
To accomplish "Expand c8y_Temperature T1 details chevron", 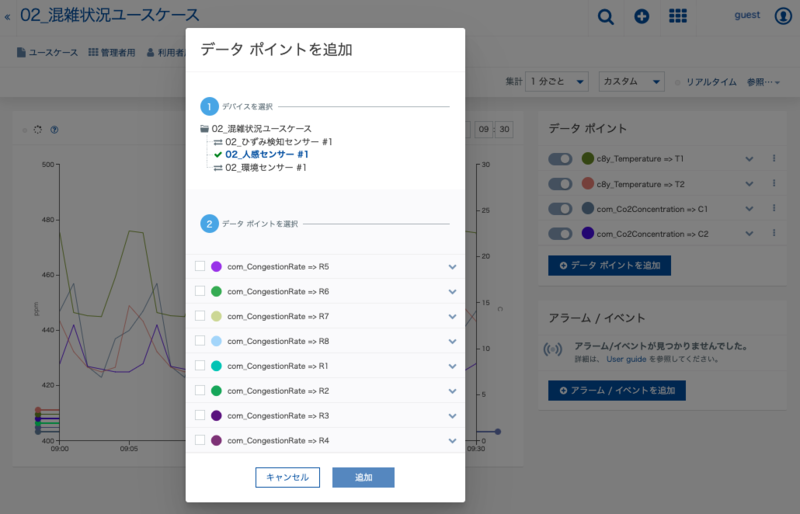I will click(749, 159).
